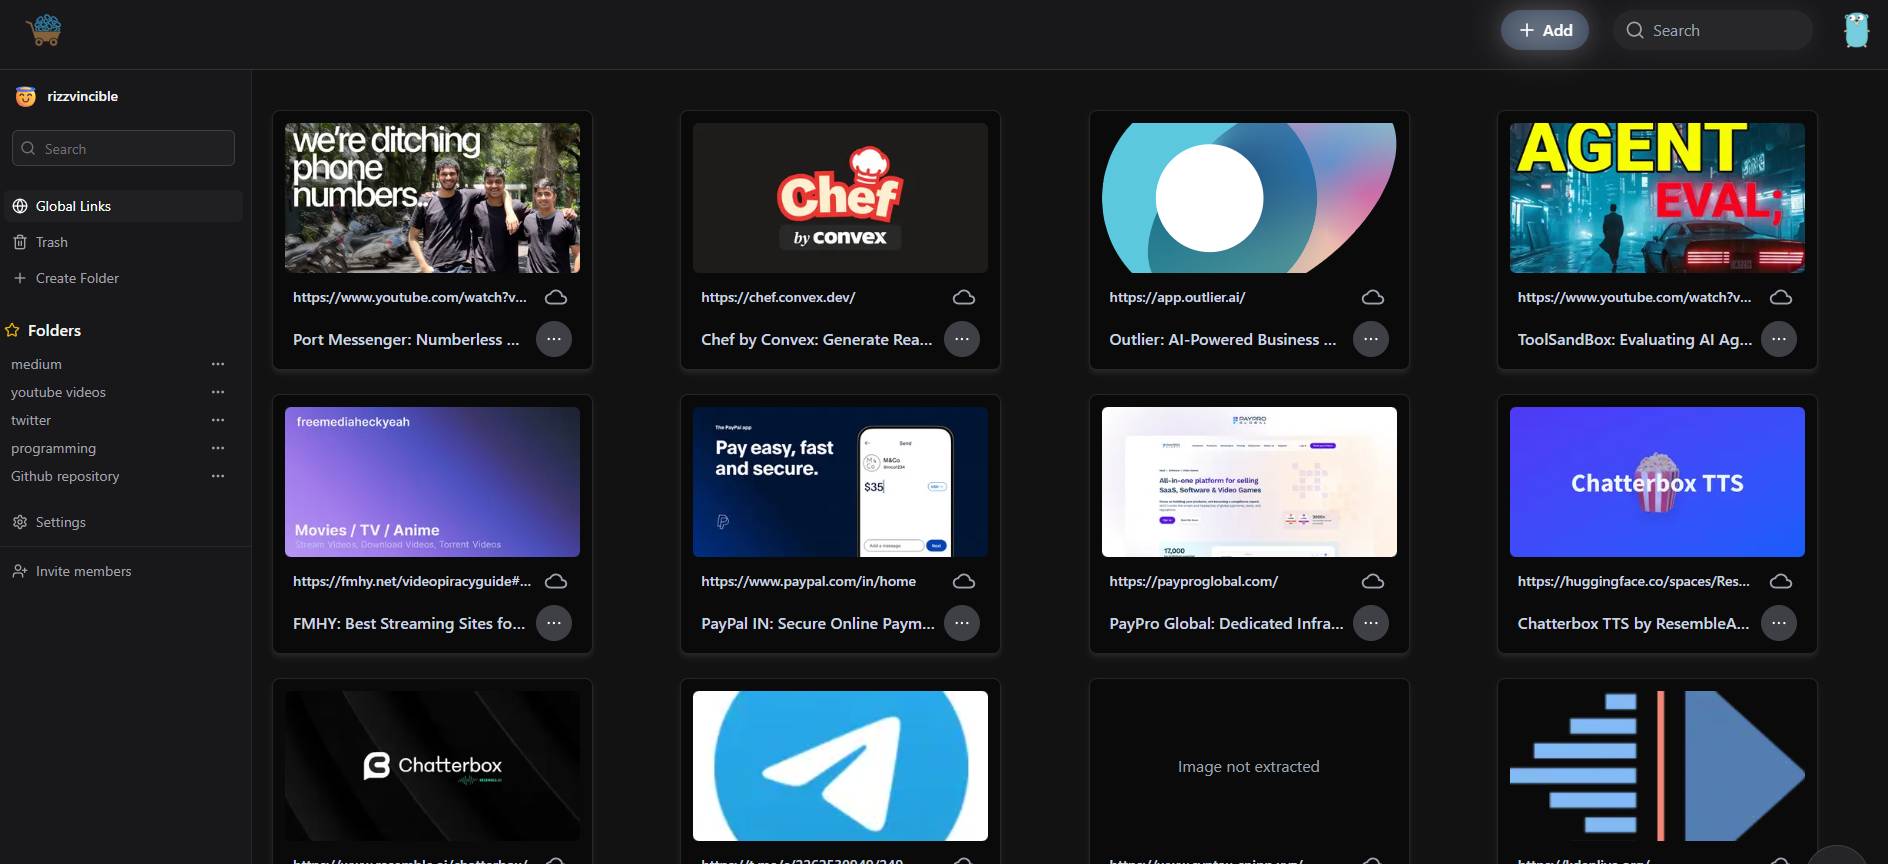
Task: Open the twitter folder options menu
Action: 218,420
